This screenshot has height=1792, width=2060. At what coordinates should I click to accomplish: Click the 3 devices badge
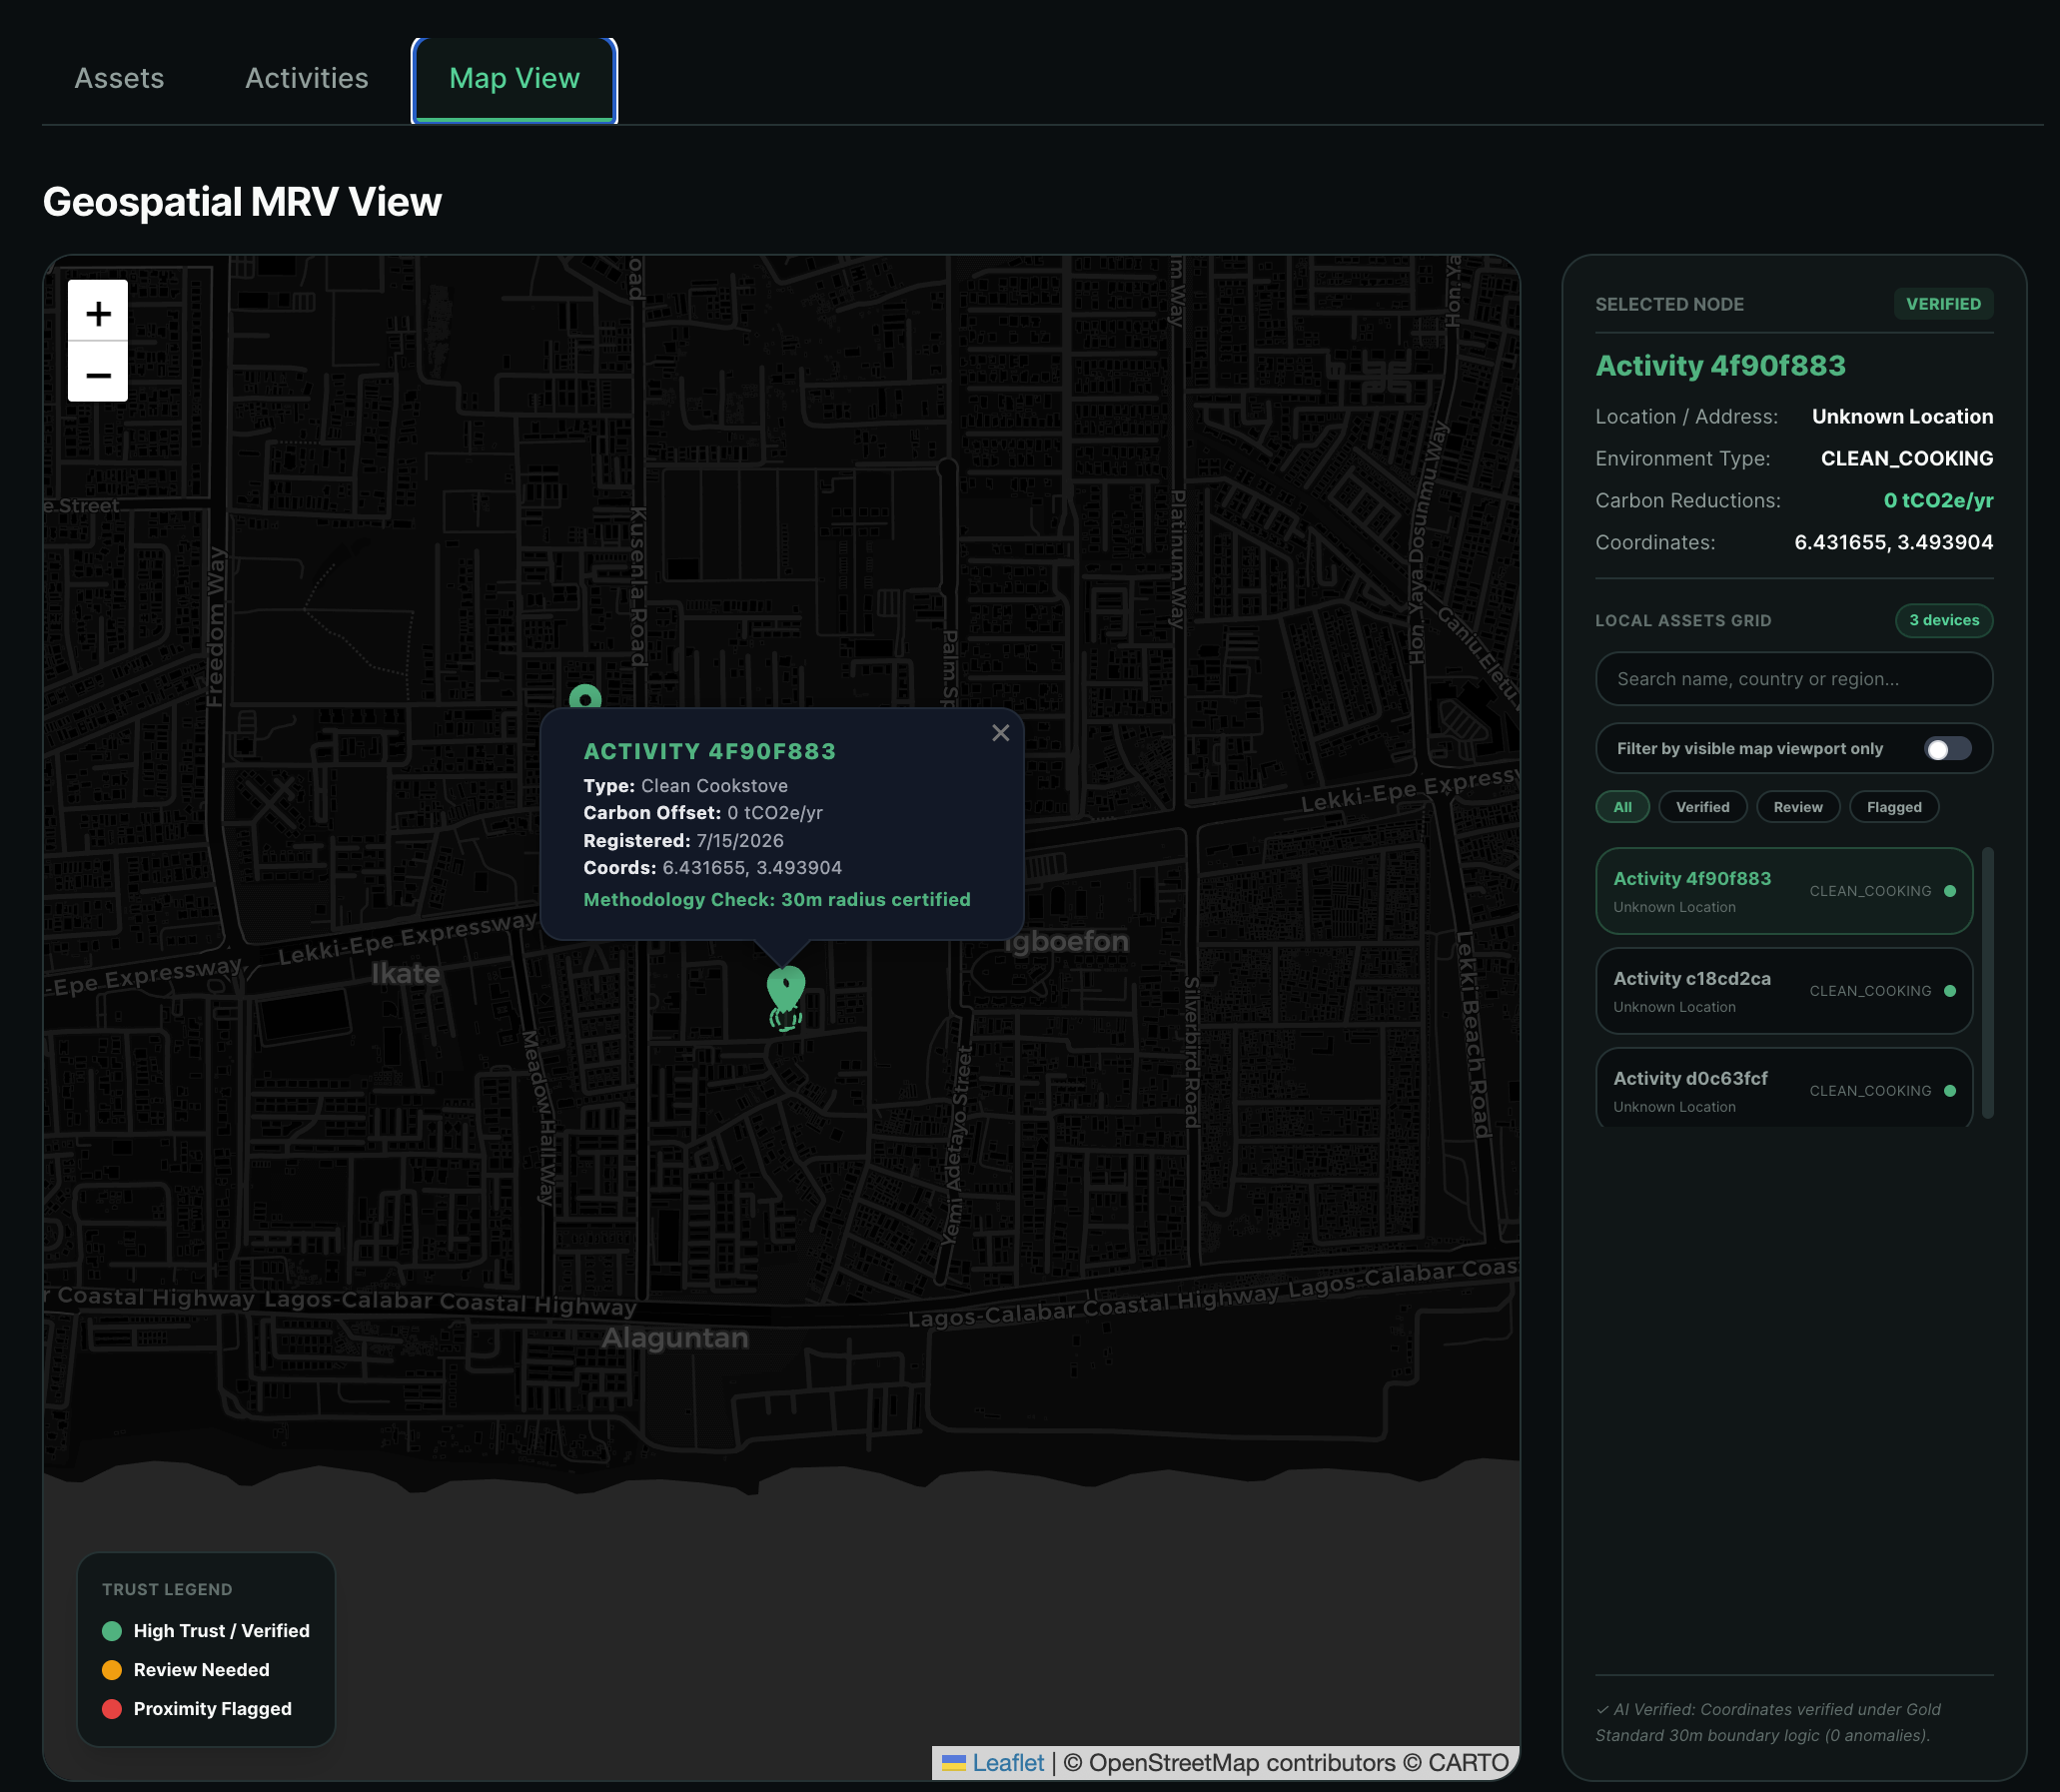tap(1943, 620)
